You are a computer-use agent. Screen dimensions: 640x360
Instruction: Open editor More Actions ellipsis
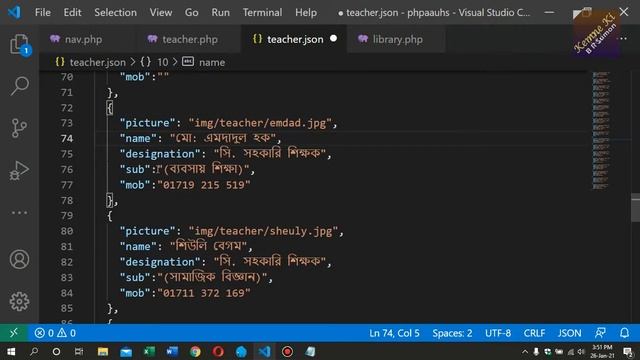click(x=623, y=39)
